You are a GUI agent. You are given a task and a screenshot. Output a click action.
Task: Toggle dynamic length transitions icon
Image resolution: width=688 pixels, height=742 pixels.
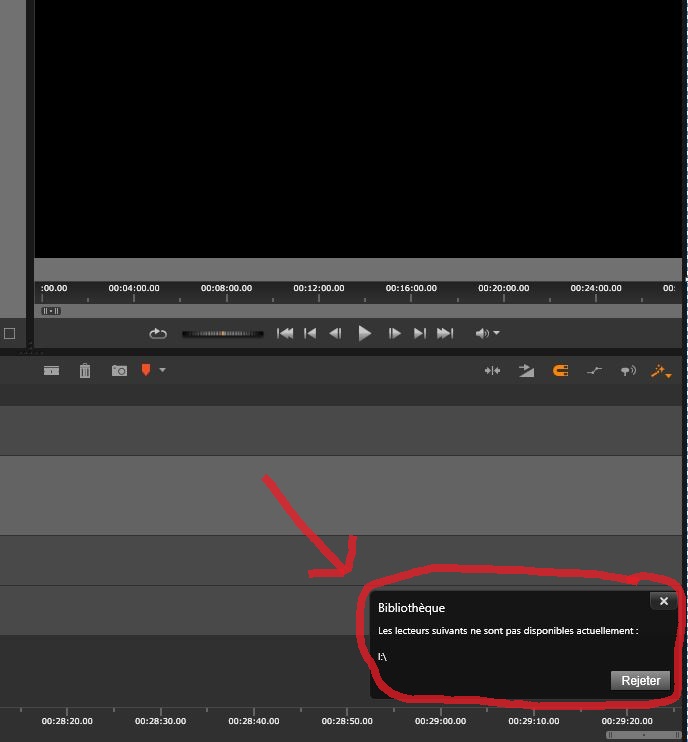click(x=526, y=371)
